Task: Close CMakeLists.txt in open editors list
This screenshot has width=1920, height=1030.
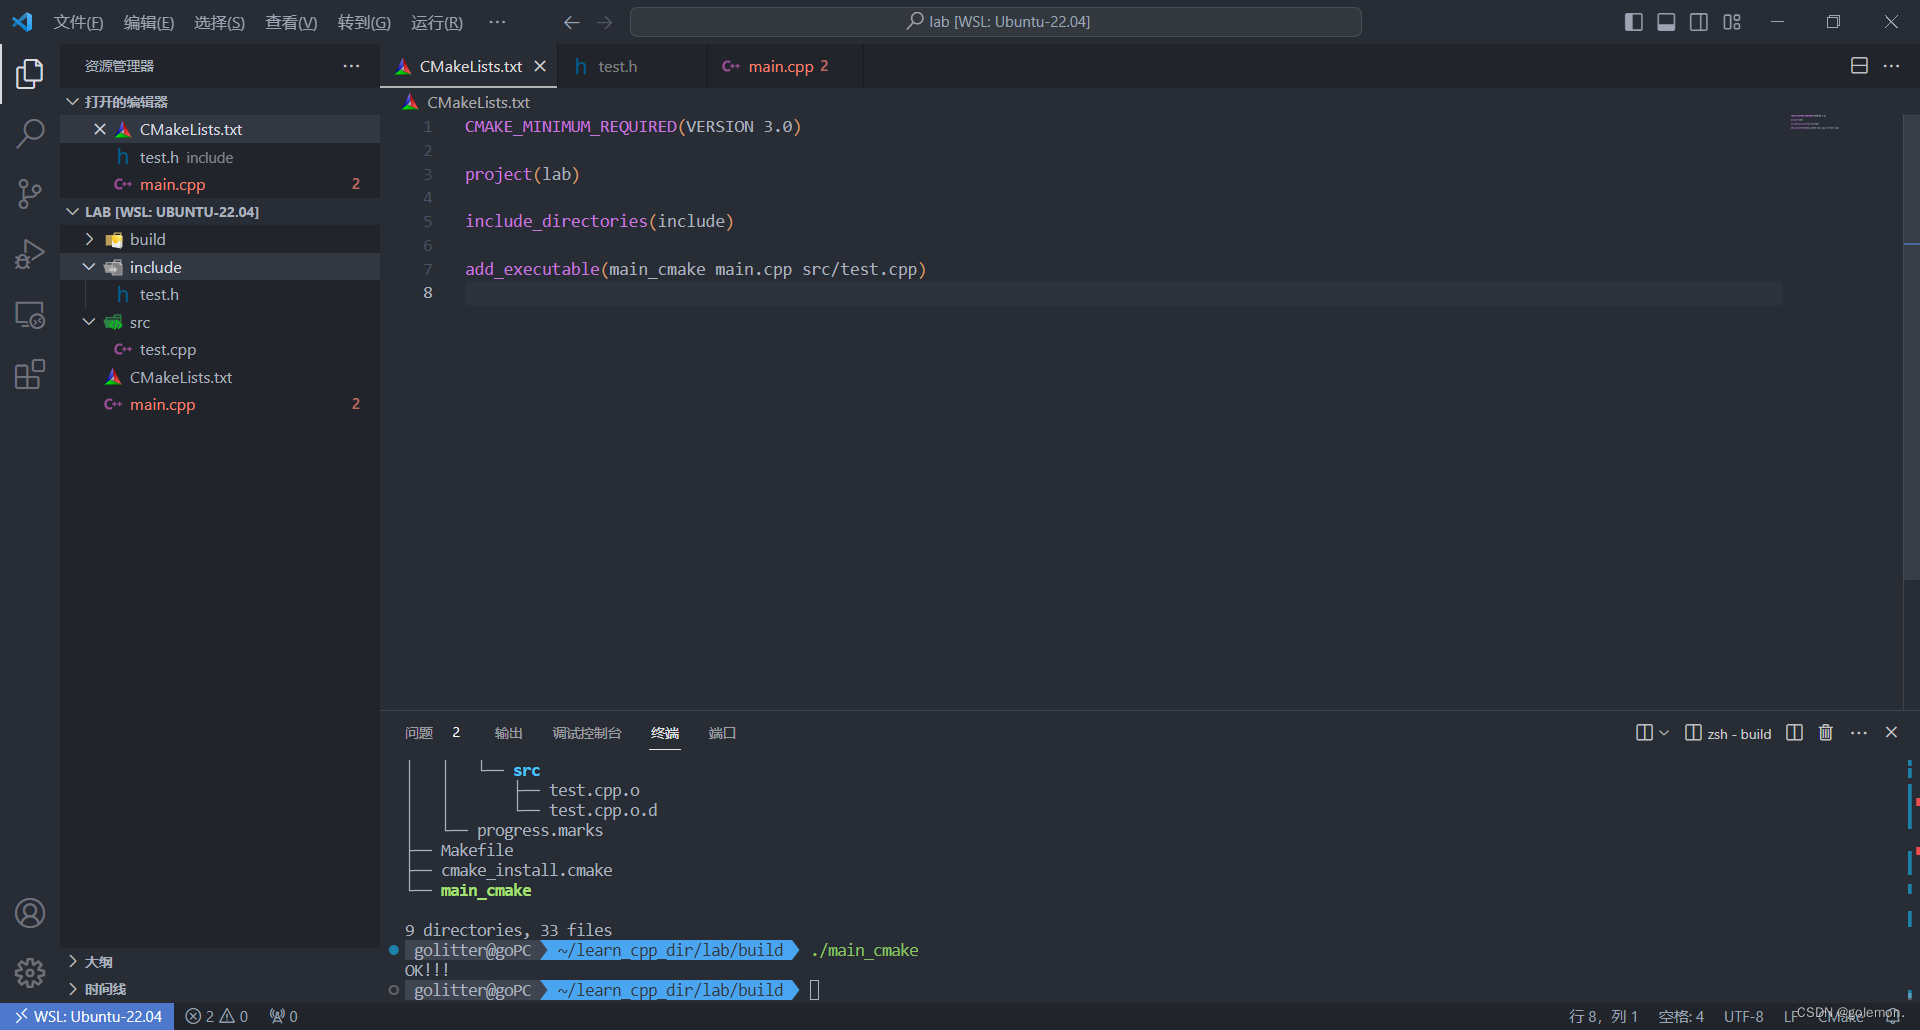Action: [x=100, y=129]
